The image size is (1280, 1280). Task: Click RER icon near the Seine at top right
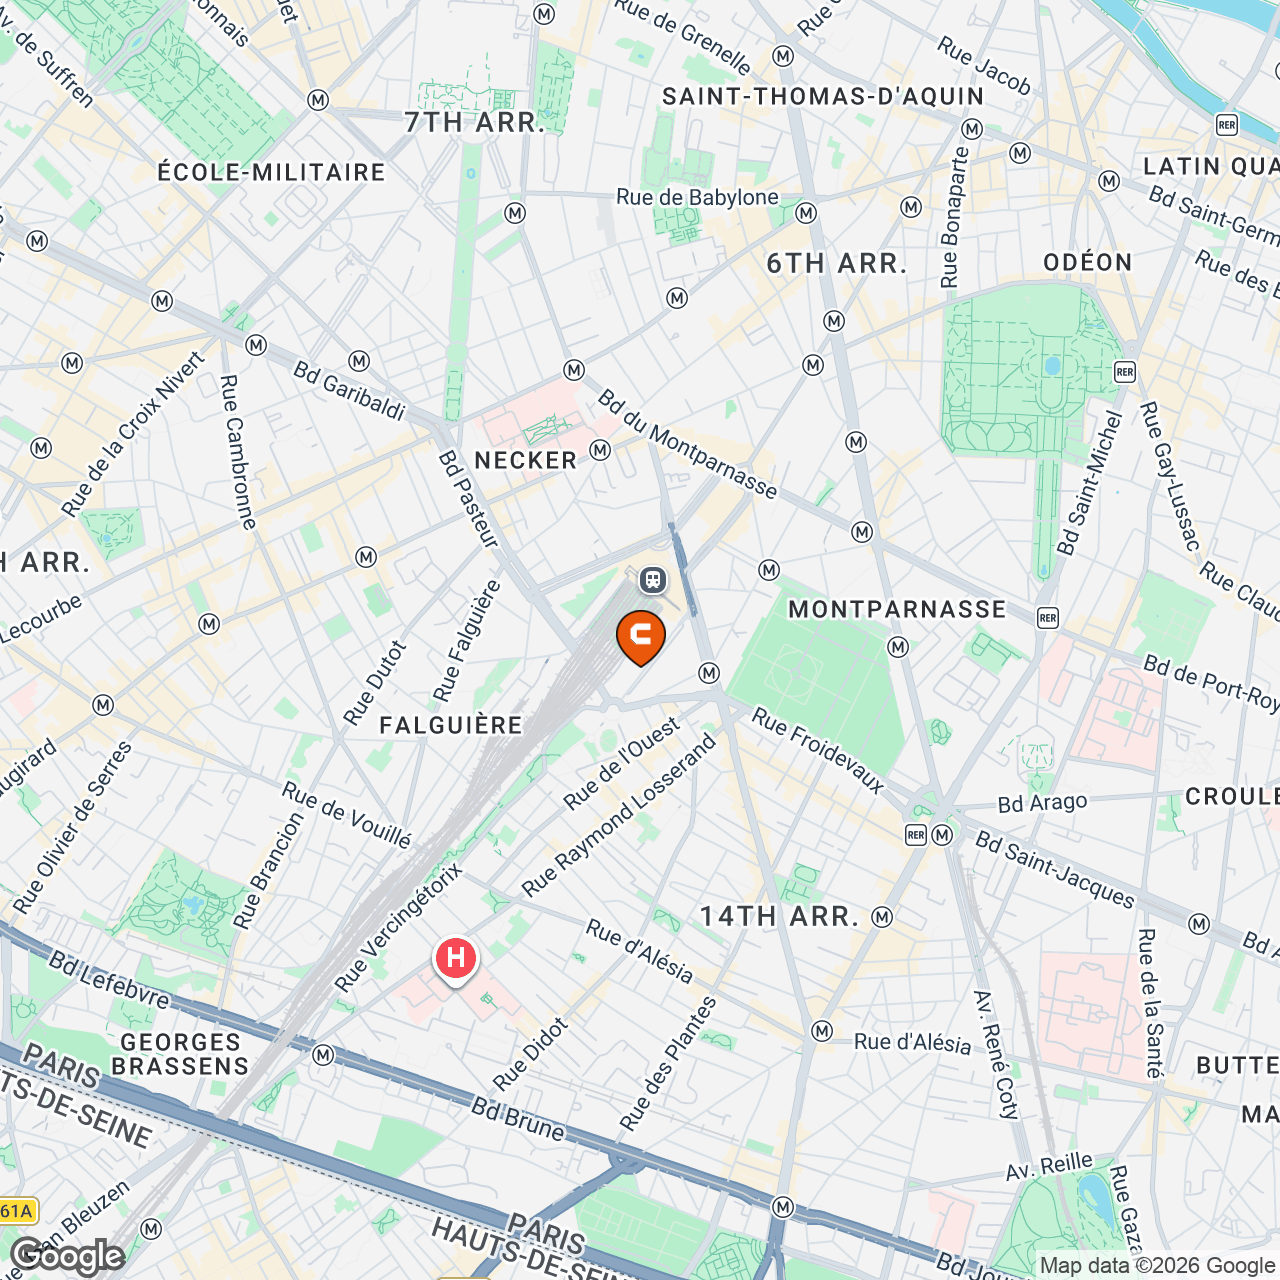(x=1227, y=125)
